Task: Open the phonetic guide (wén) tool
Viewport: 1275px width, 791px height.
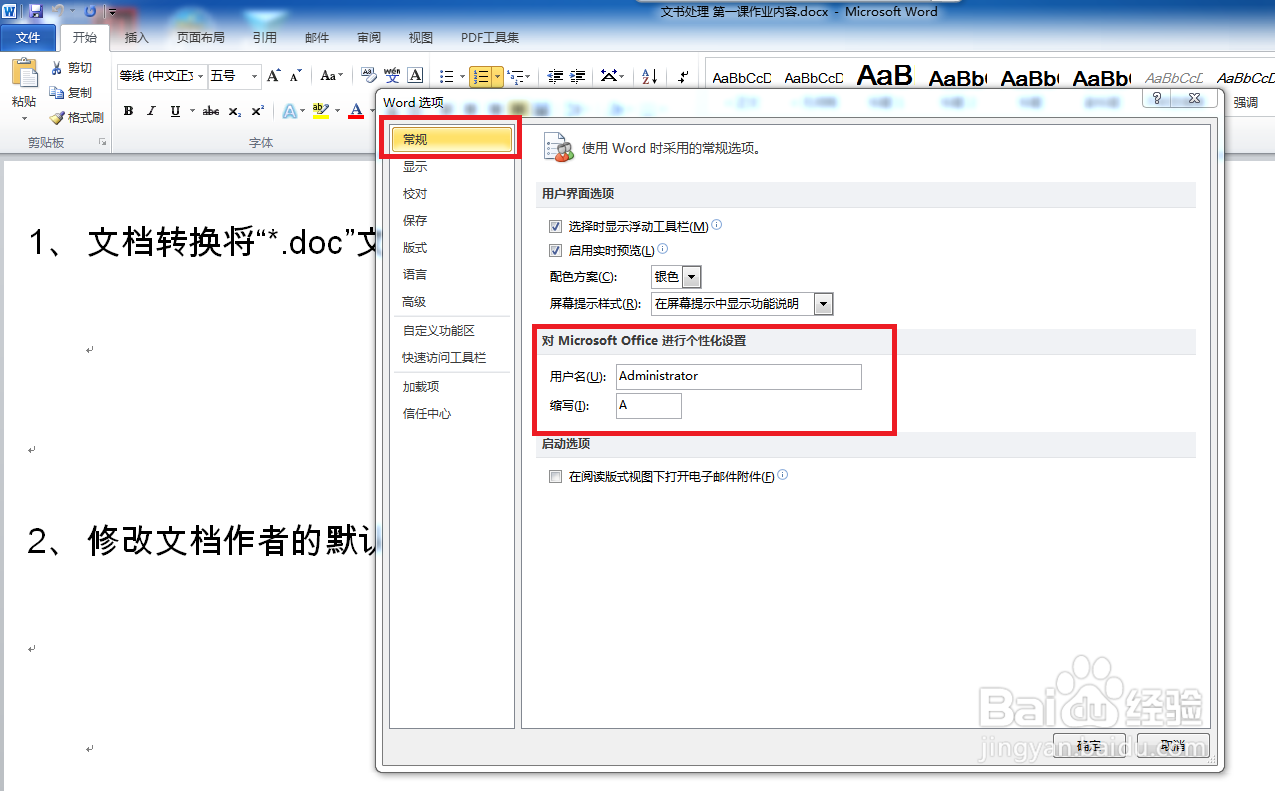Action: 392,76
